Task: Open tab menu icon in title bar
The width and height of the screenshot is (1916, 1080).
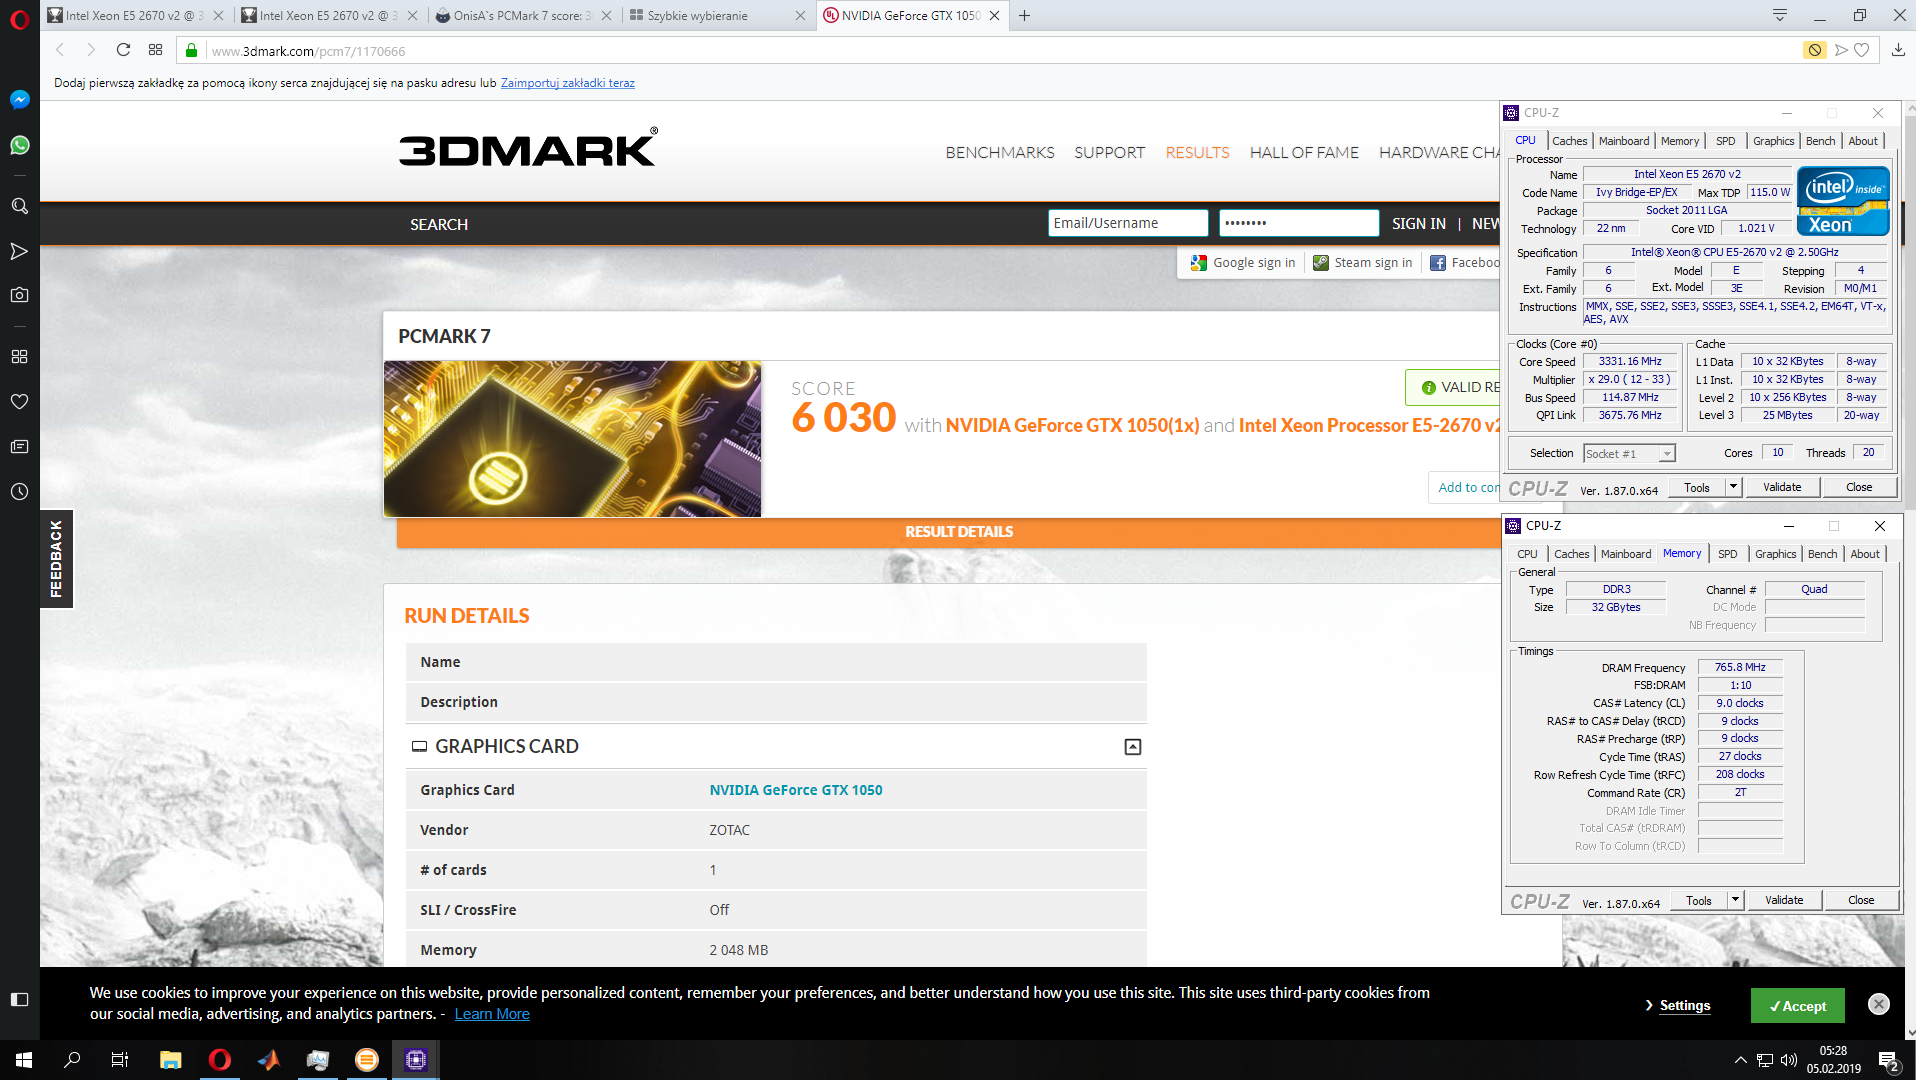Action: click(1780, 15)
